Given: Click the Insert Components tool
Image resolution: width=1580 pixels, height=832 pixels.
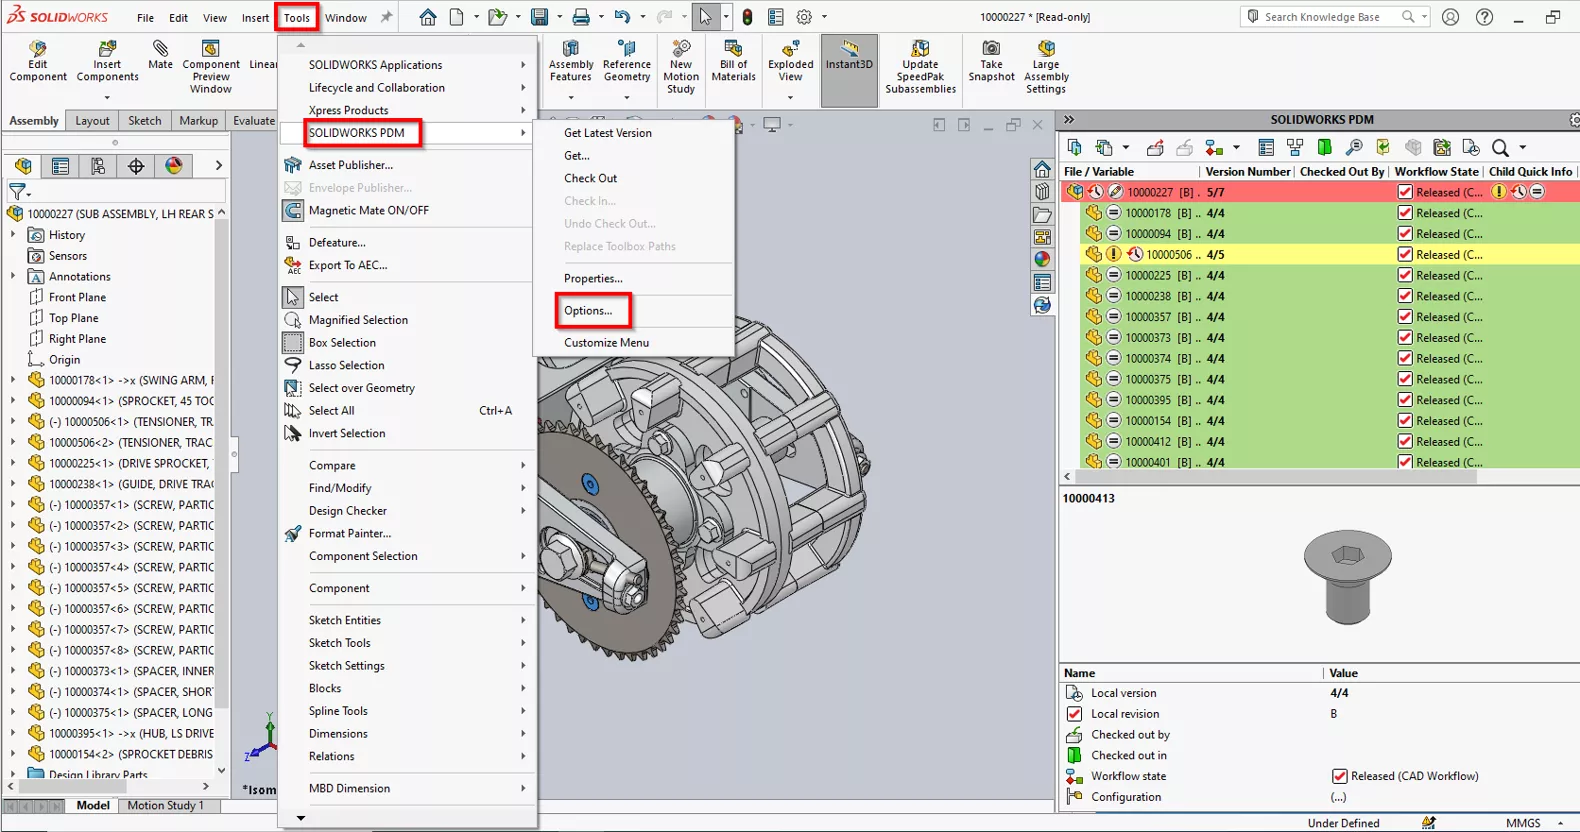Looking at the screenshot, I should (107, 61).
